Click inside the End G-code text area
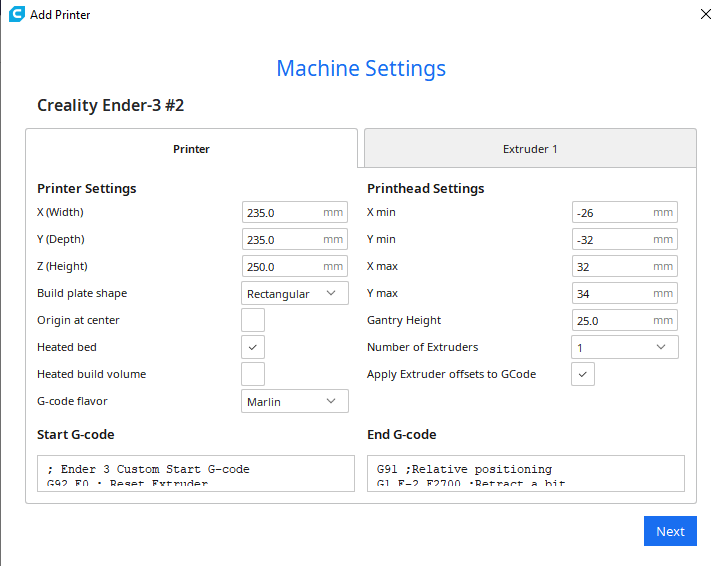The image size is (720, 566). tap(526, 473)
